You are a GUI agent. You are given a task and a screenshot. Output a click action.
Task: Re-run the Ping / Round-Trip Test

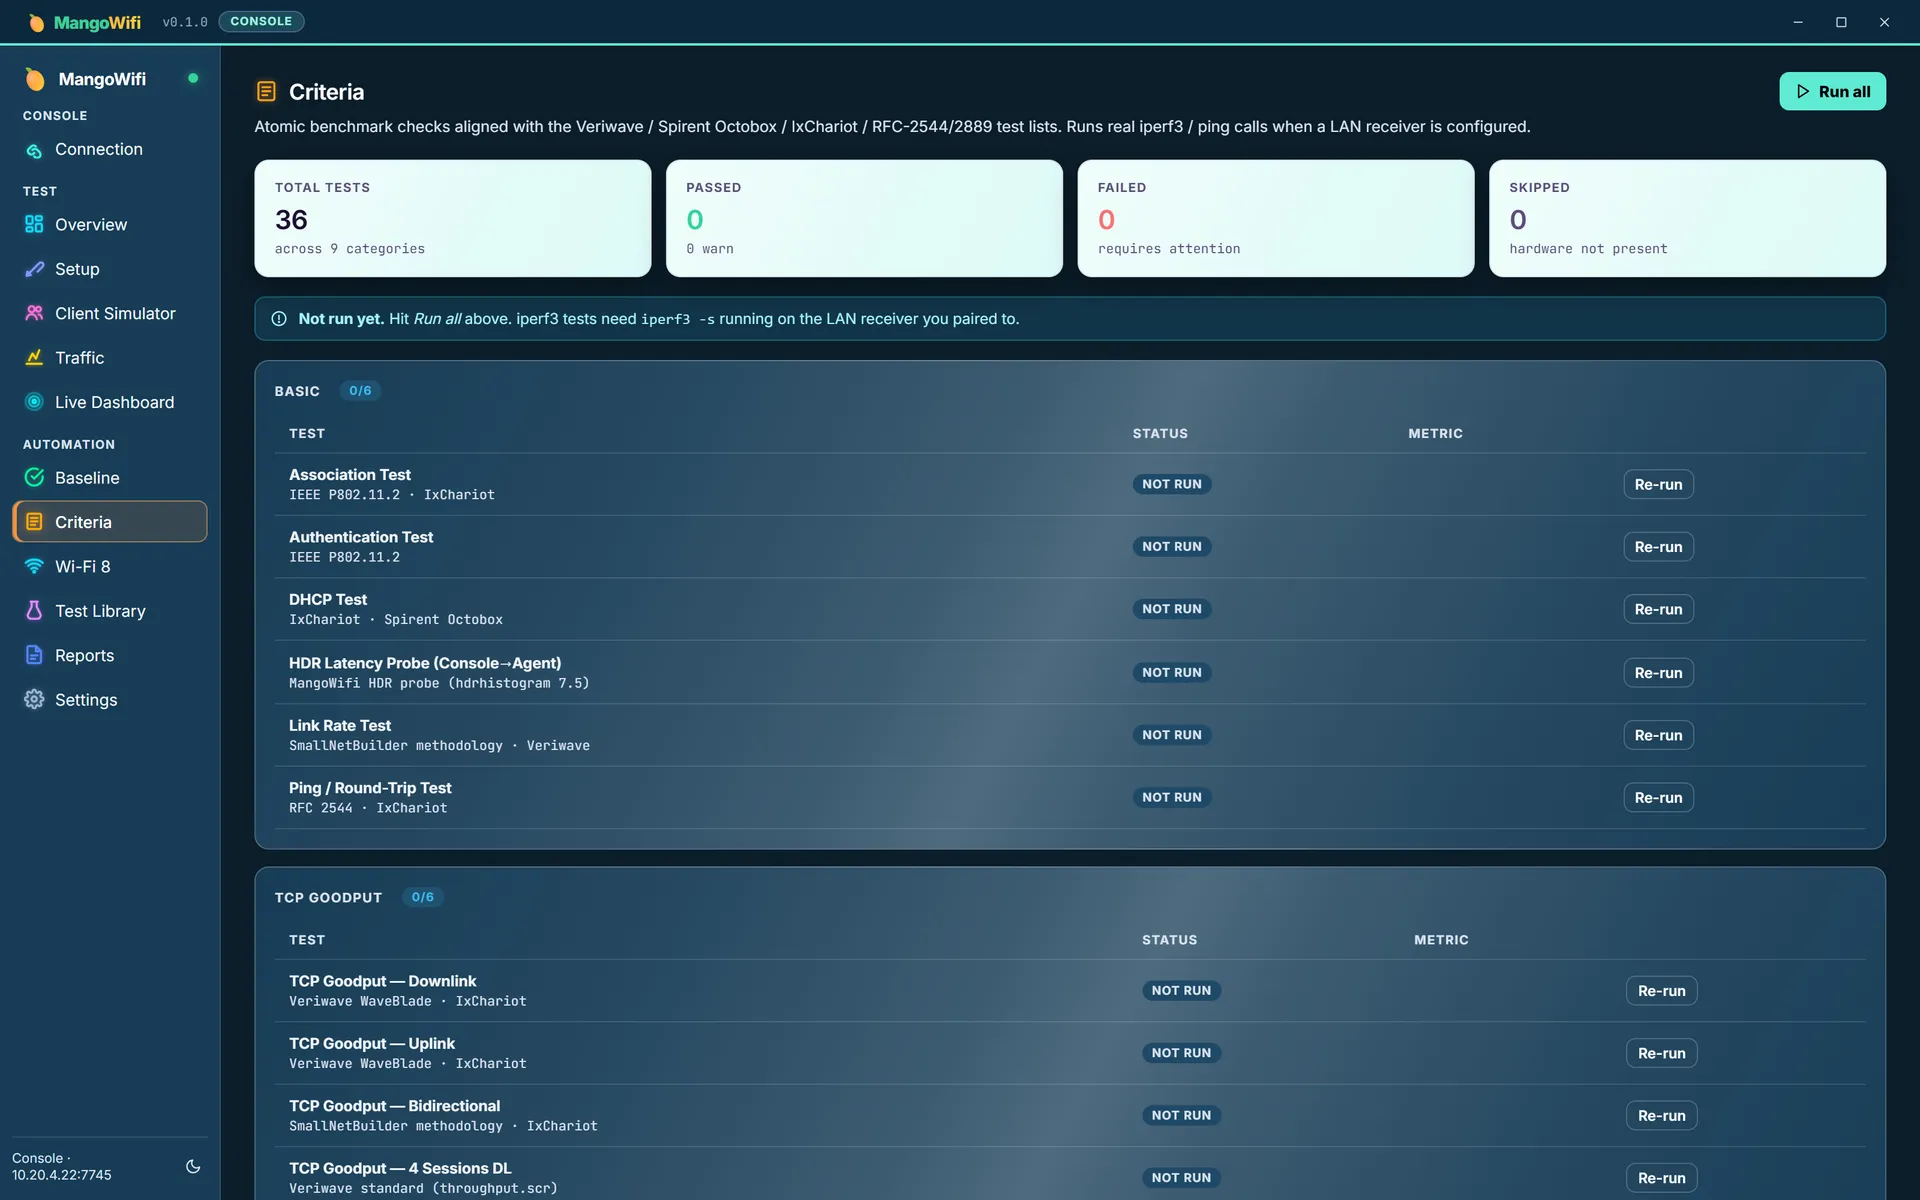coord(1658,797)
